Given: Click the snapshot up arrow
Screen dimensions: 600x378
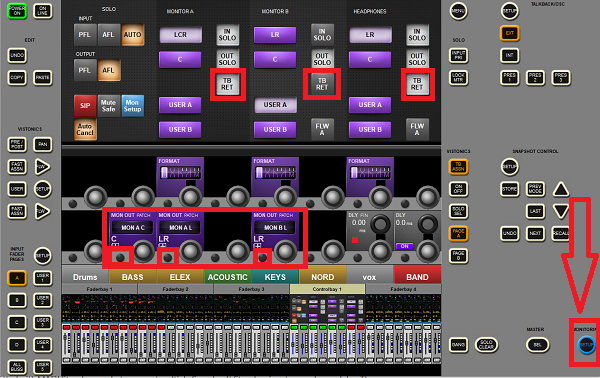Looking at the screenshot, I should tap(561, 189).
